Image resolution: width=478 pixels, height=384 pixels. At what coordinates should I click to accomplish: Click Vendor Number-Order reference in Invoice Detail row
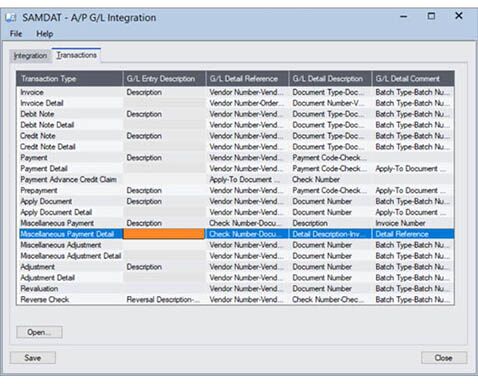(x=247, y=103)
